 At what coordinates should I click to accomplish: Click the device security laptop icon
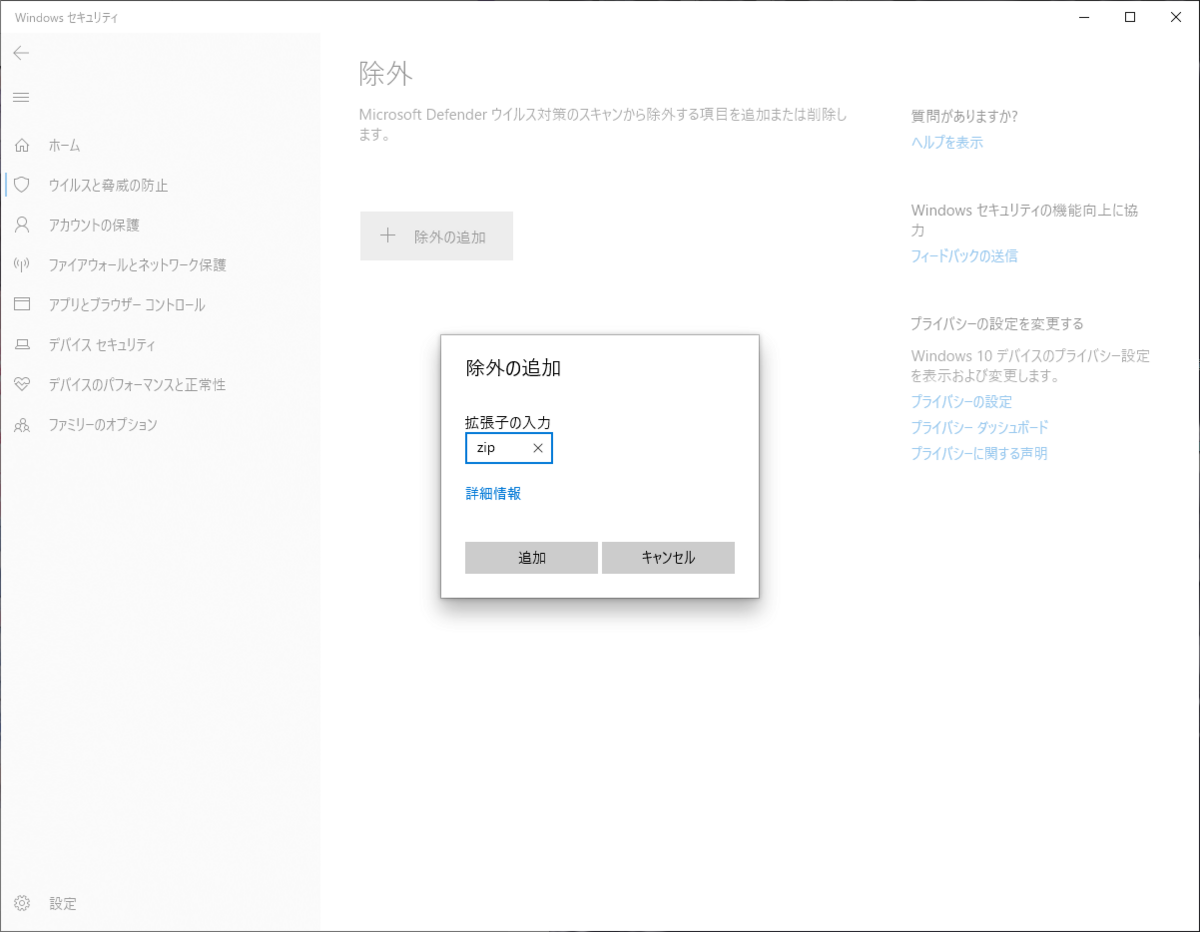pos(22,345)
